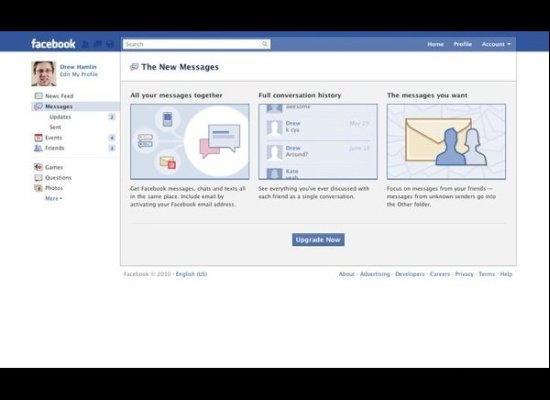Open the Developers footer link
The image size is (550, 400).
410,274
